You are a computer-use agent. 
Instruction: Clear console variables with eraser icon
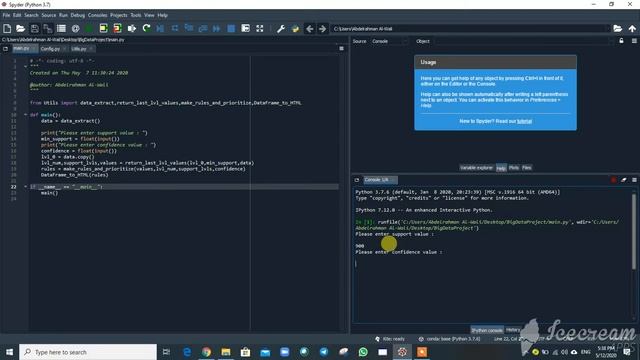point(624,180)
